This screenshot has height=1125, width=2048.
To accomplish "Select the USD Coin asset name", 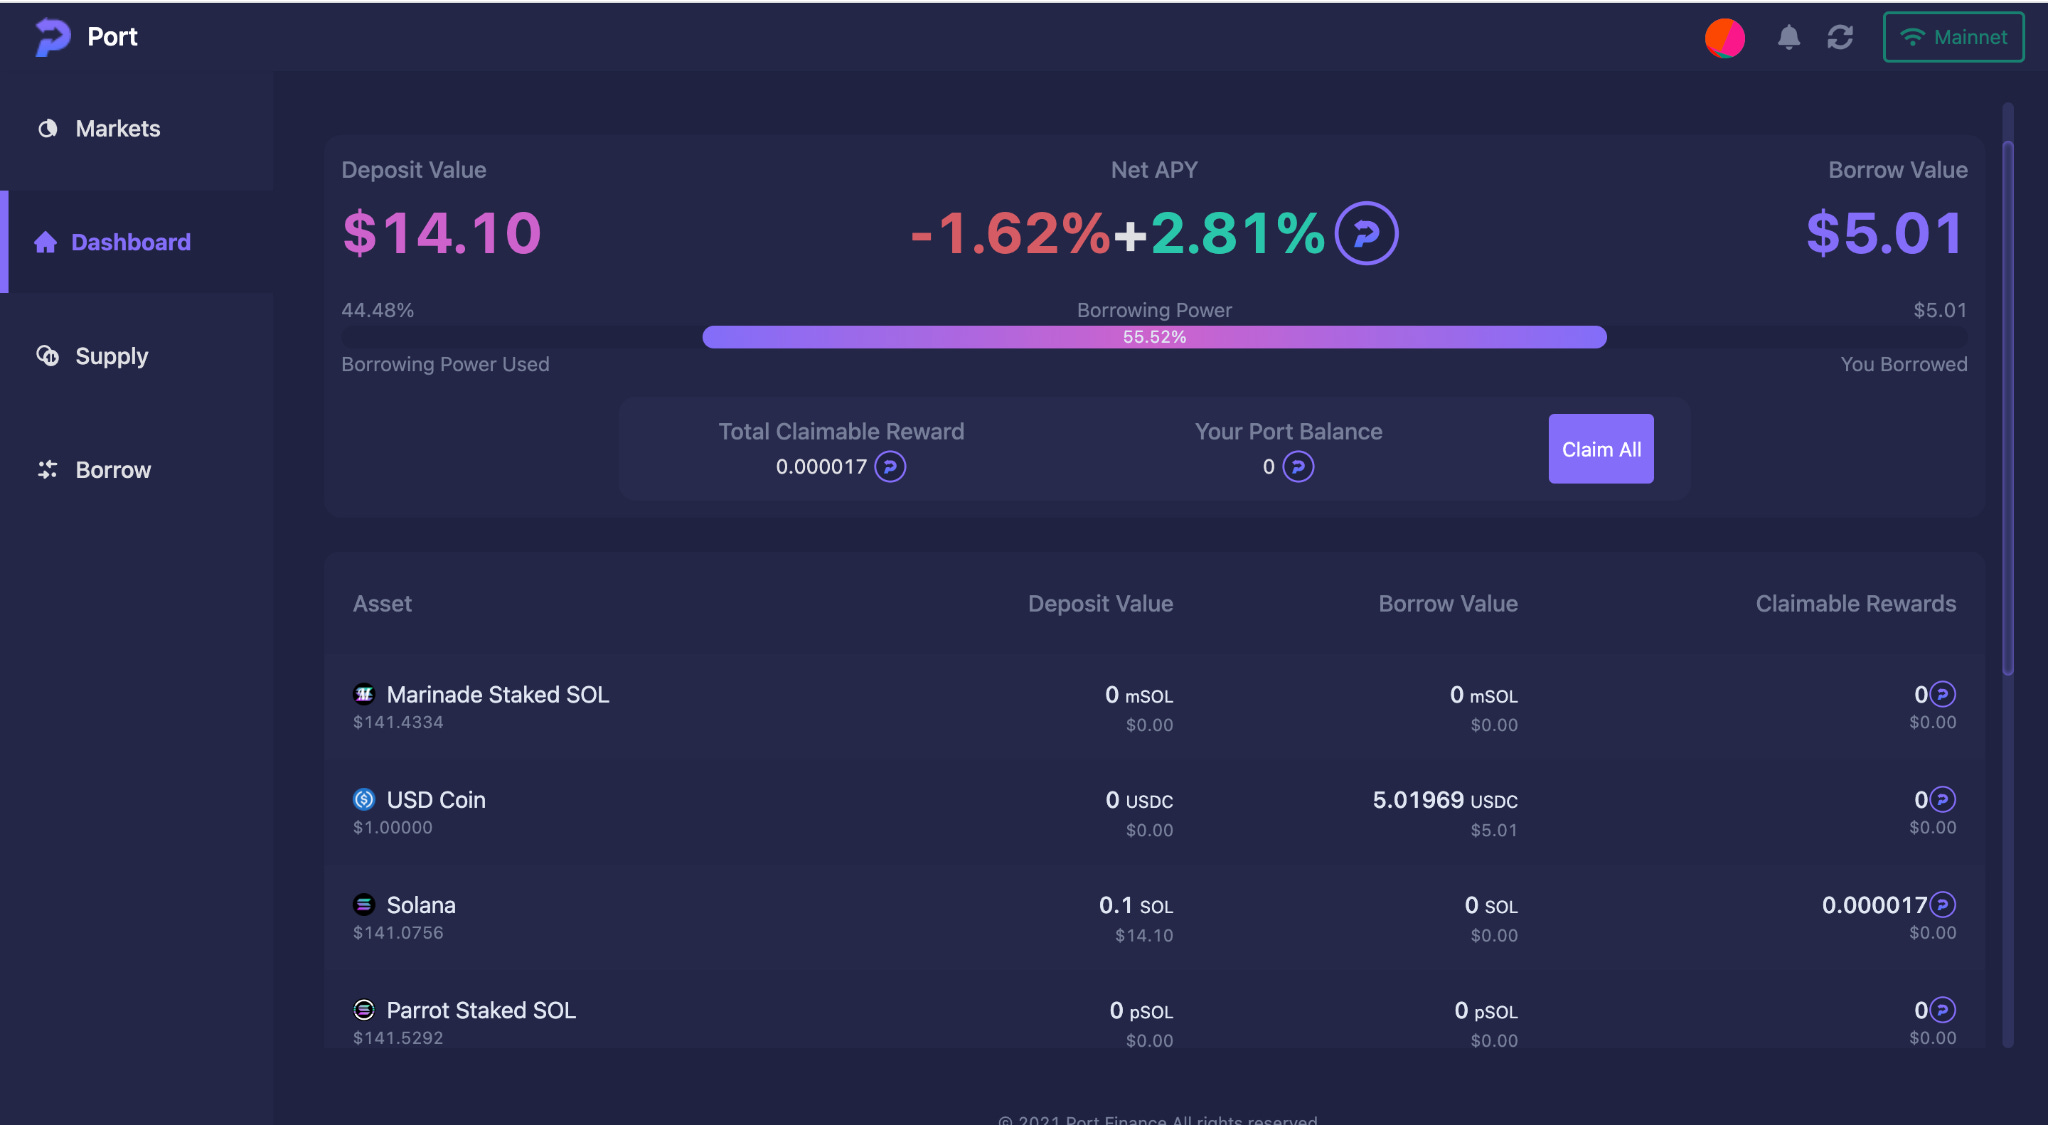I will tap(436, 800).
